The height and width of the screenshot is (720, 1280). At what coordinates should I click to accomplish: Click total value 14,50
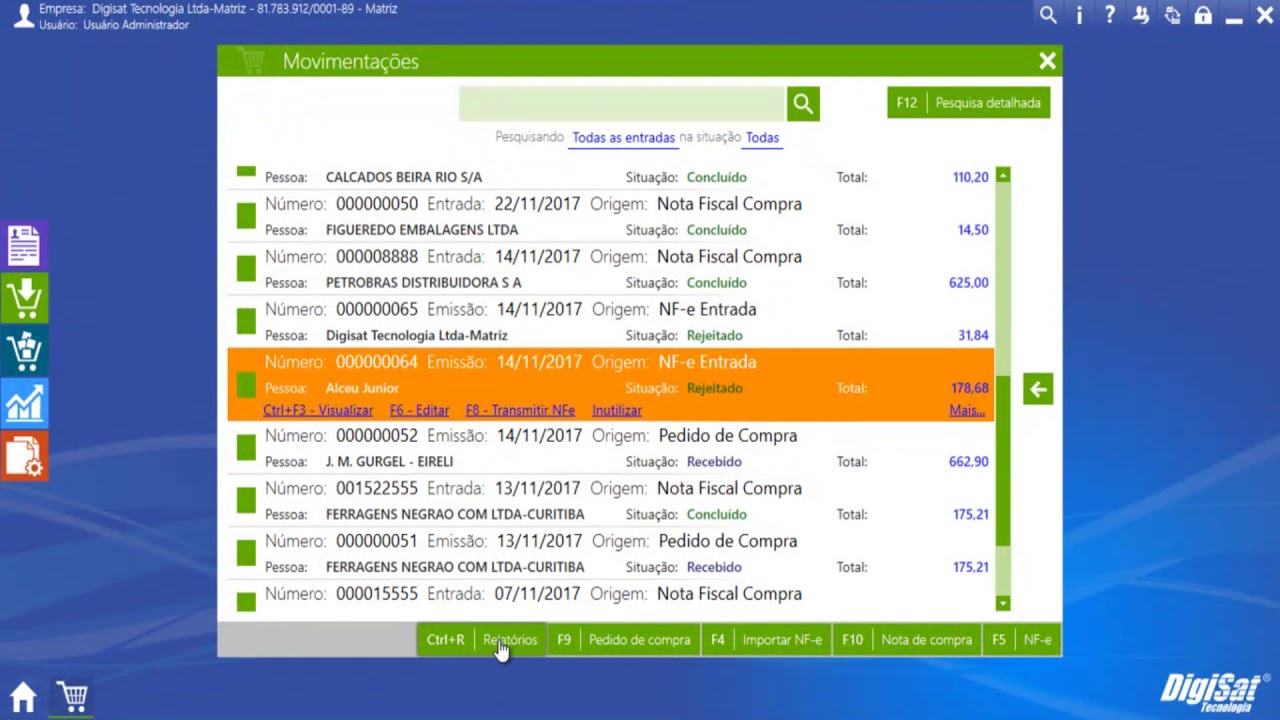[973, 230]
